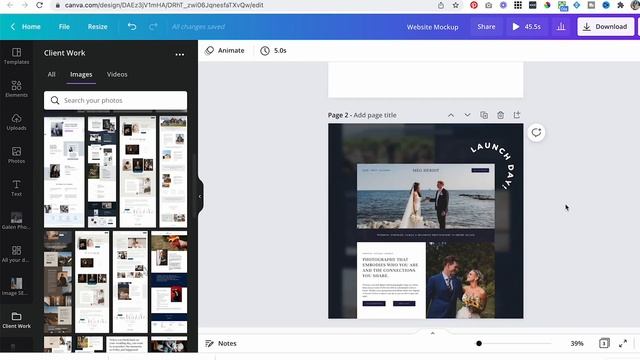This screenshot has width=640, height=360.
Task: Switch to the Videos tab
Action: 117,74
